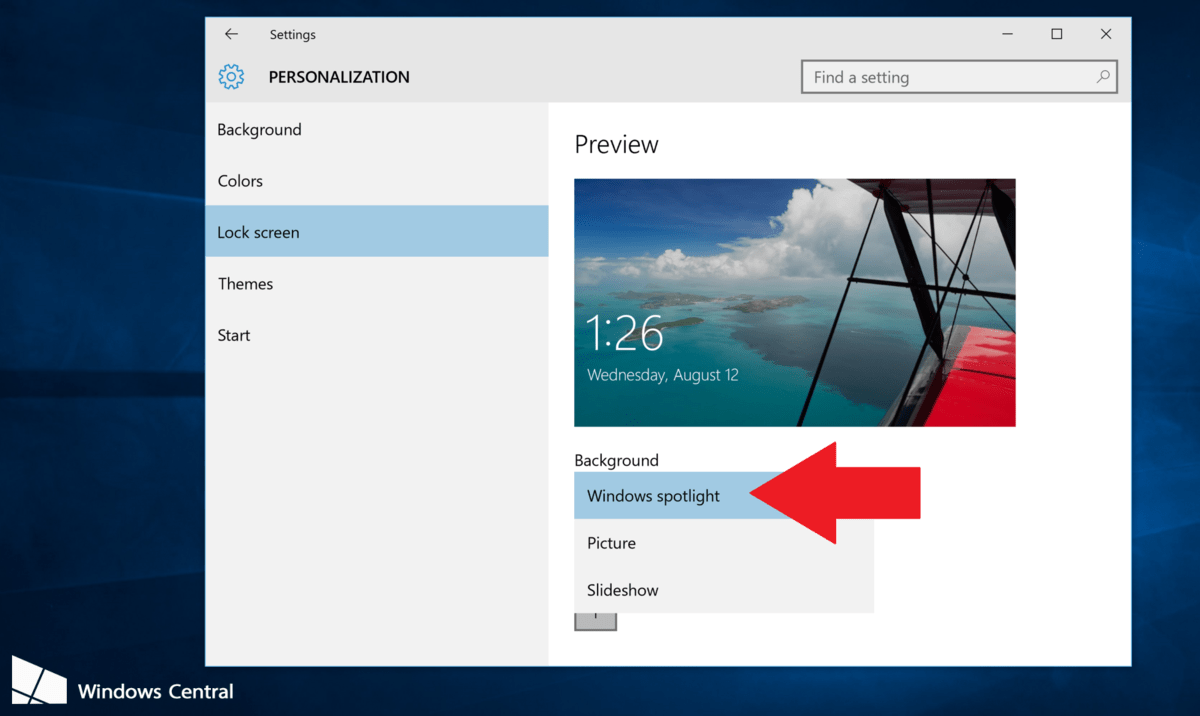Click the partially hidden plus button below the dropdown
Screen dimensions: 1200x716
pyautogui.click(x=595, y=621)
